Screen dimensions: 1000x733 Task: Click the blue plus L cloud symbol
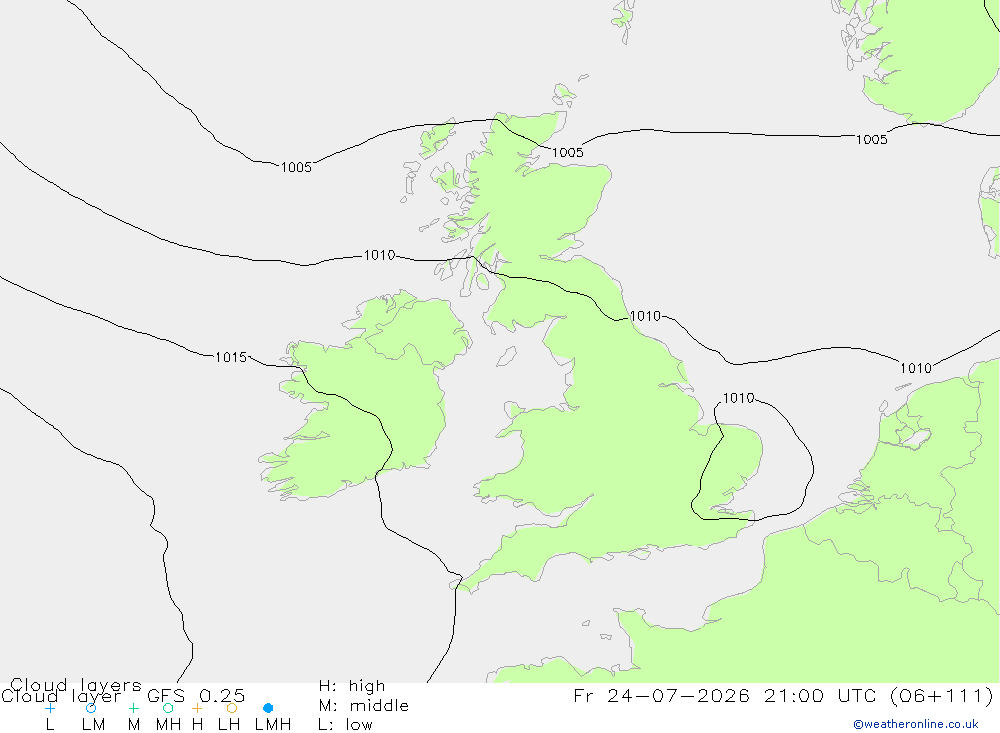[50, 708]
